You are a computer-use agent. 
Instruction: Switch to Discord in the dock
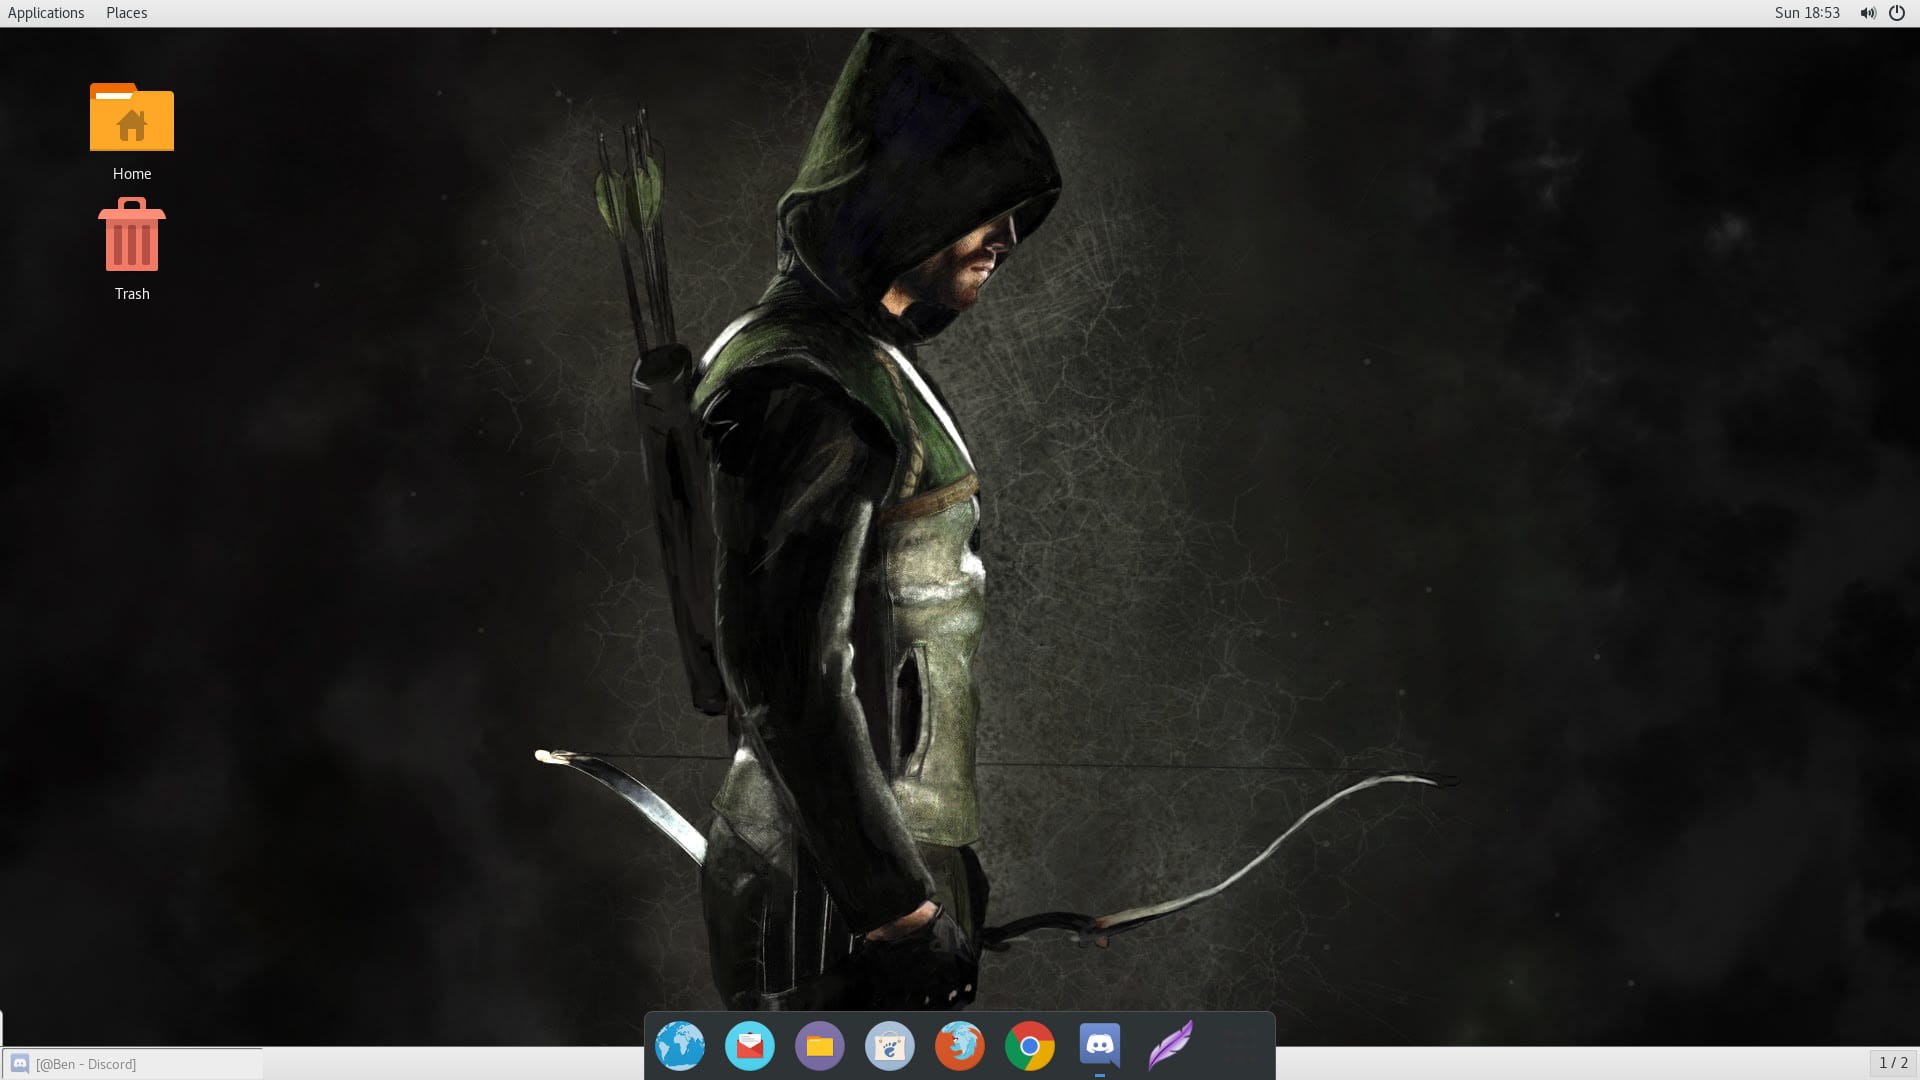(x=1100, y=1046)
